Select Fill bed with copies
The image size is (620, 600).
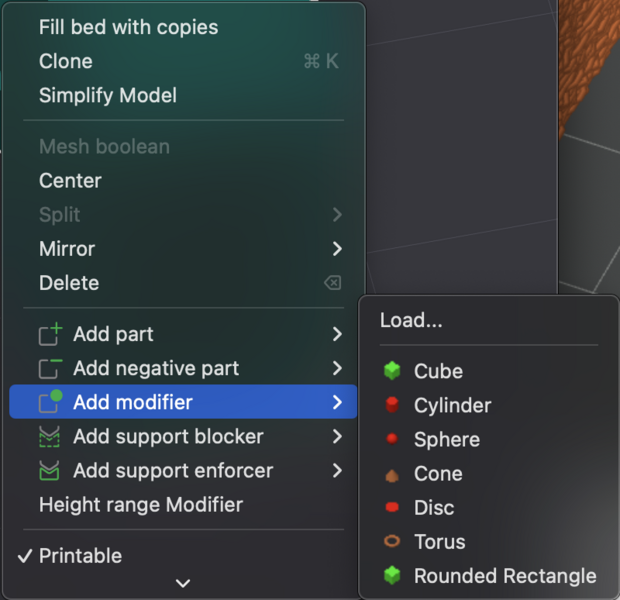pos(128,27)
